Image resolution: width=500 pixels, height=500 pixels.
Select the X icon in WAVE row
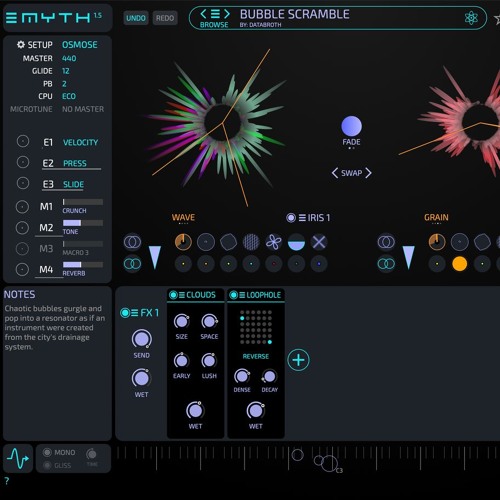pos(319,242)
